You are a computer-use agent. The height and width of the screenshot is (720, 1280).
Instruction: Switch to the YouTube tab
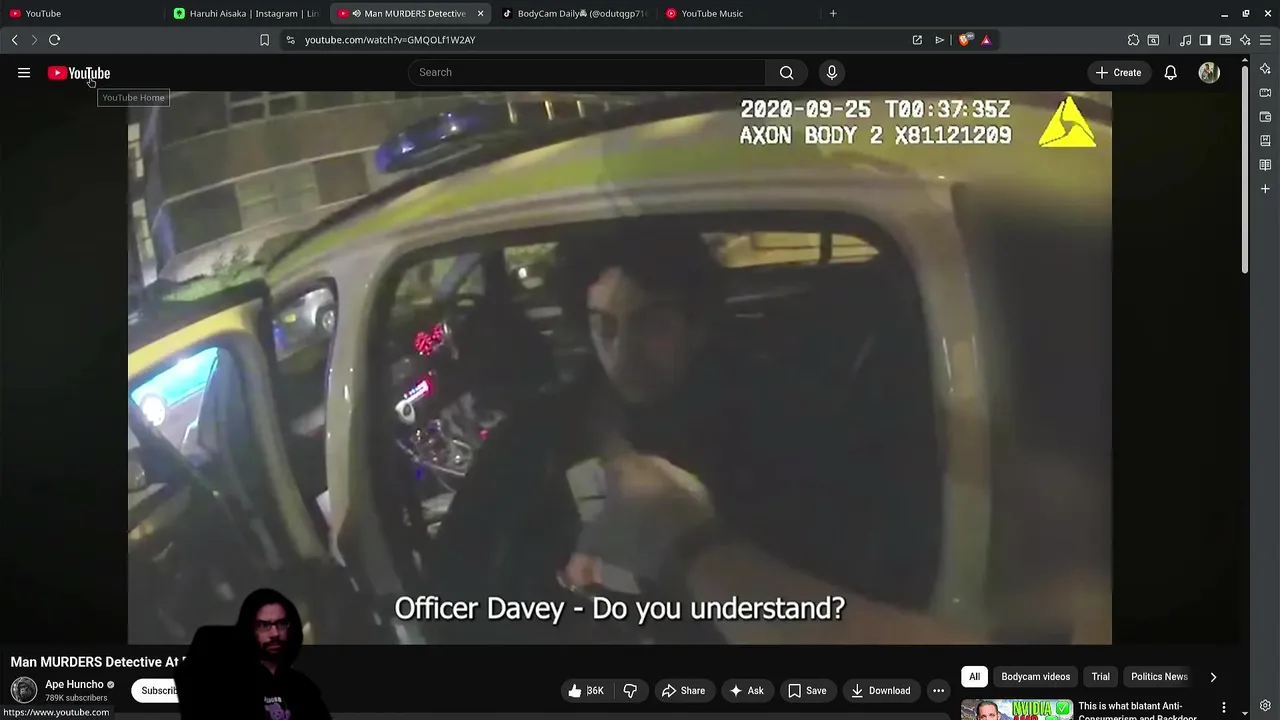click(80, 13)
